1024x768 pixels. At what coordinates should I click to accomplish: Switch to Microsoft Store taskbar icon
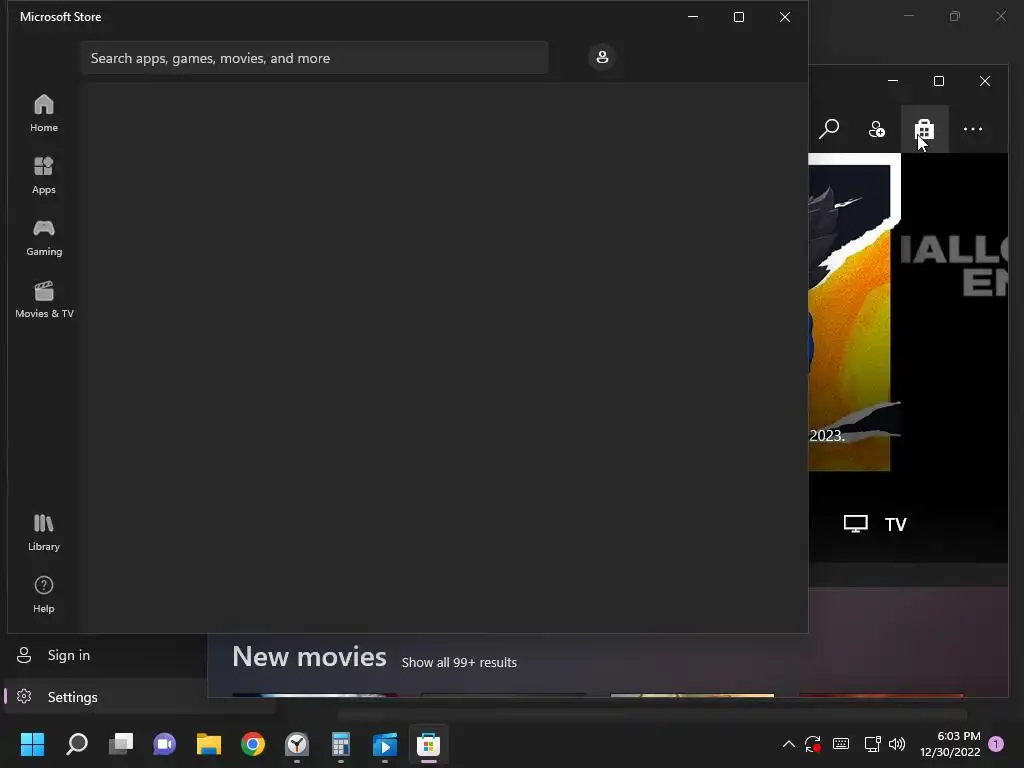point(429,744)
